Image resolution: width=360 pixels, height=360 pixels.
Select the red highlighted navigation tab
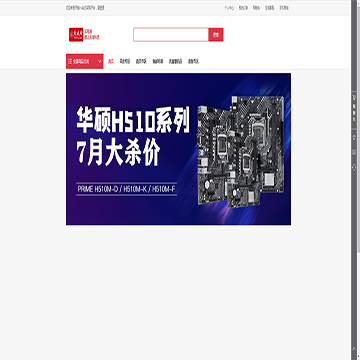pyautogui.click(x=111, y=61)
